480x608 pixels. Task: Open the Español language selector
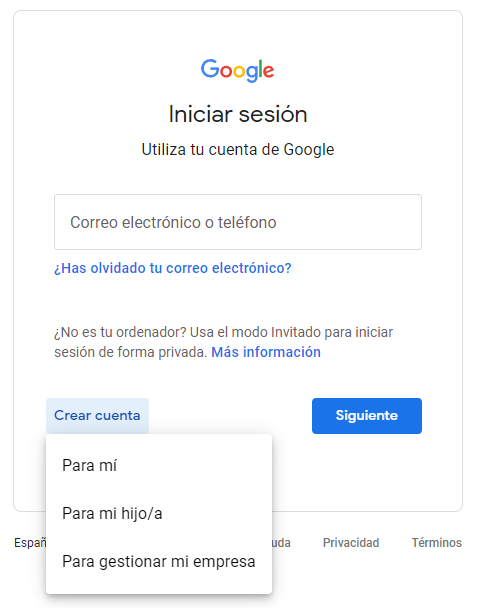coord(30,542)
